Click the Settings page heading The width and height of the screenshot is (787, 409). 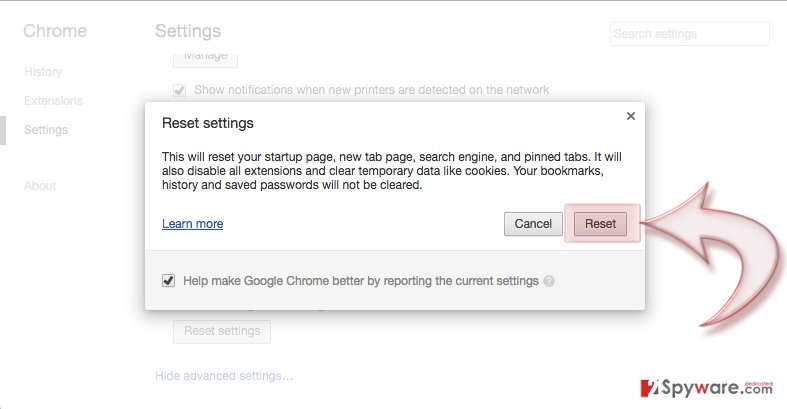(x=188, y=31)
